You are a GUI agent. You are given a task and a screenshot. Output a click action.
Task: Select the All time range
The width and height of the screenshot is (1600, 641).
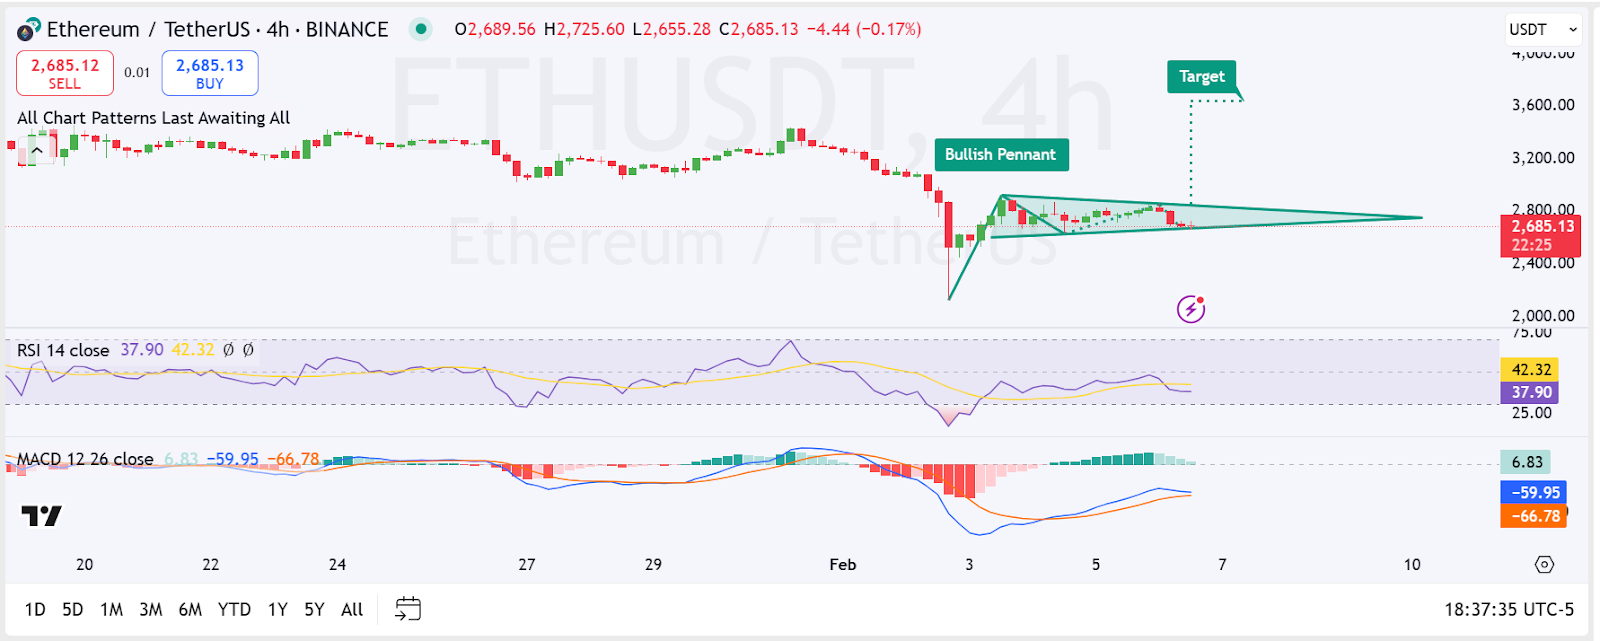coord(352,609)
